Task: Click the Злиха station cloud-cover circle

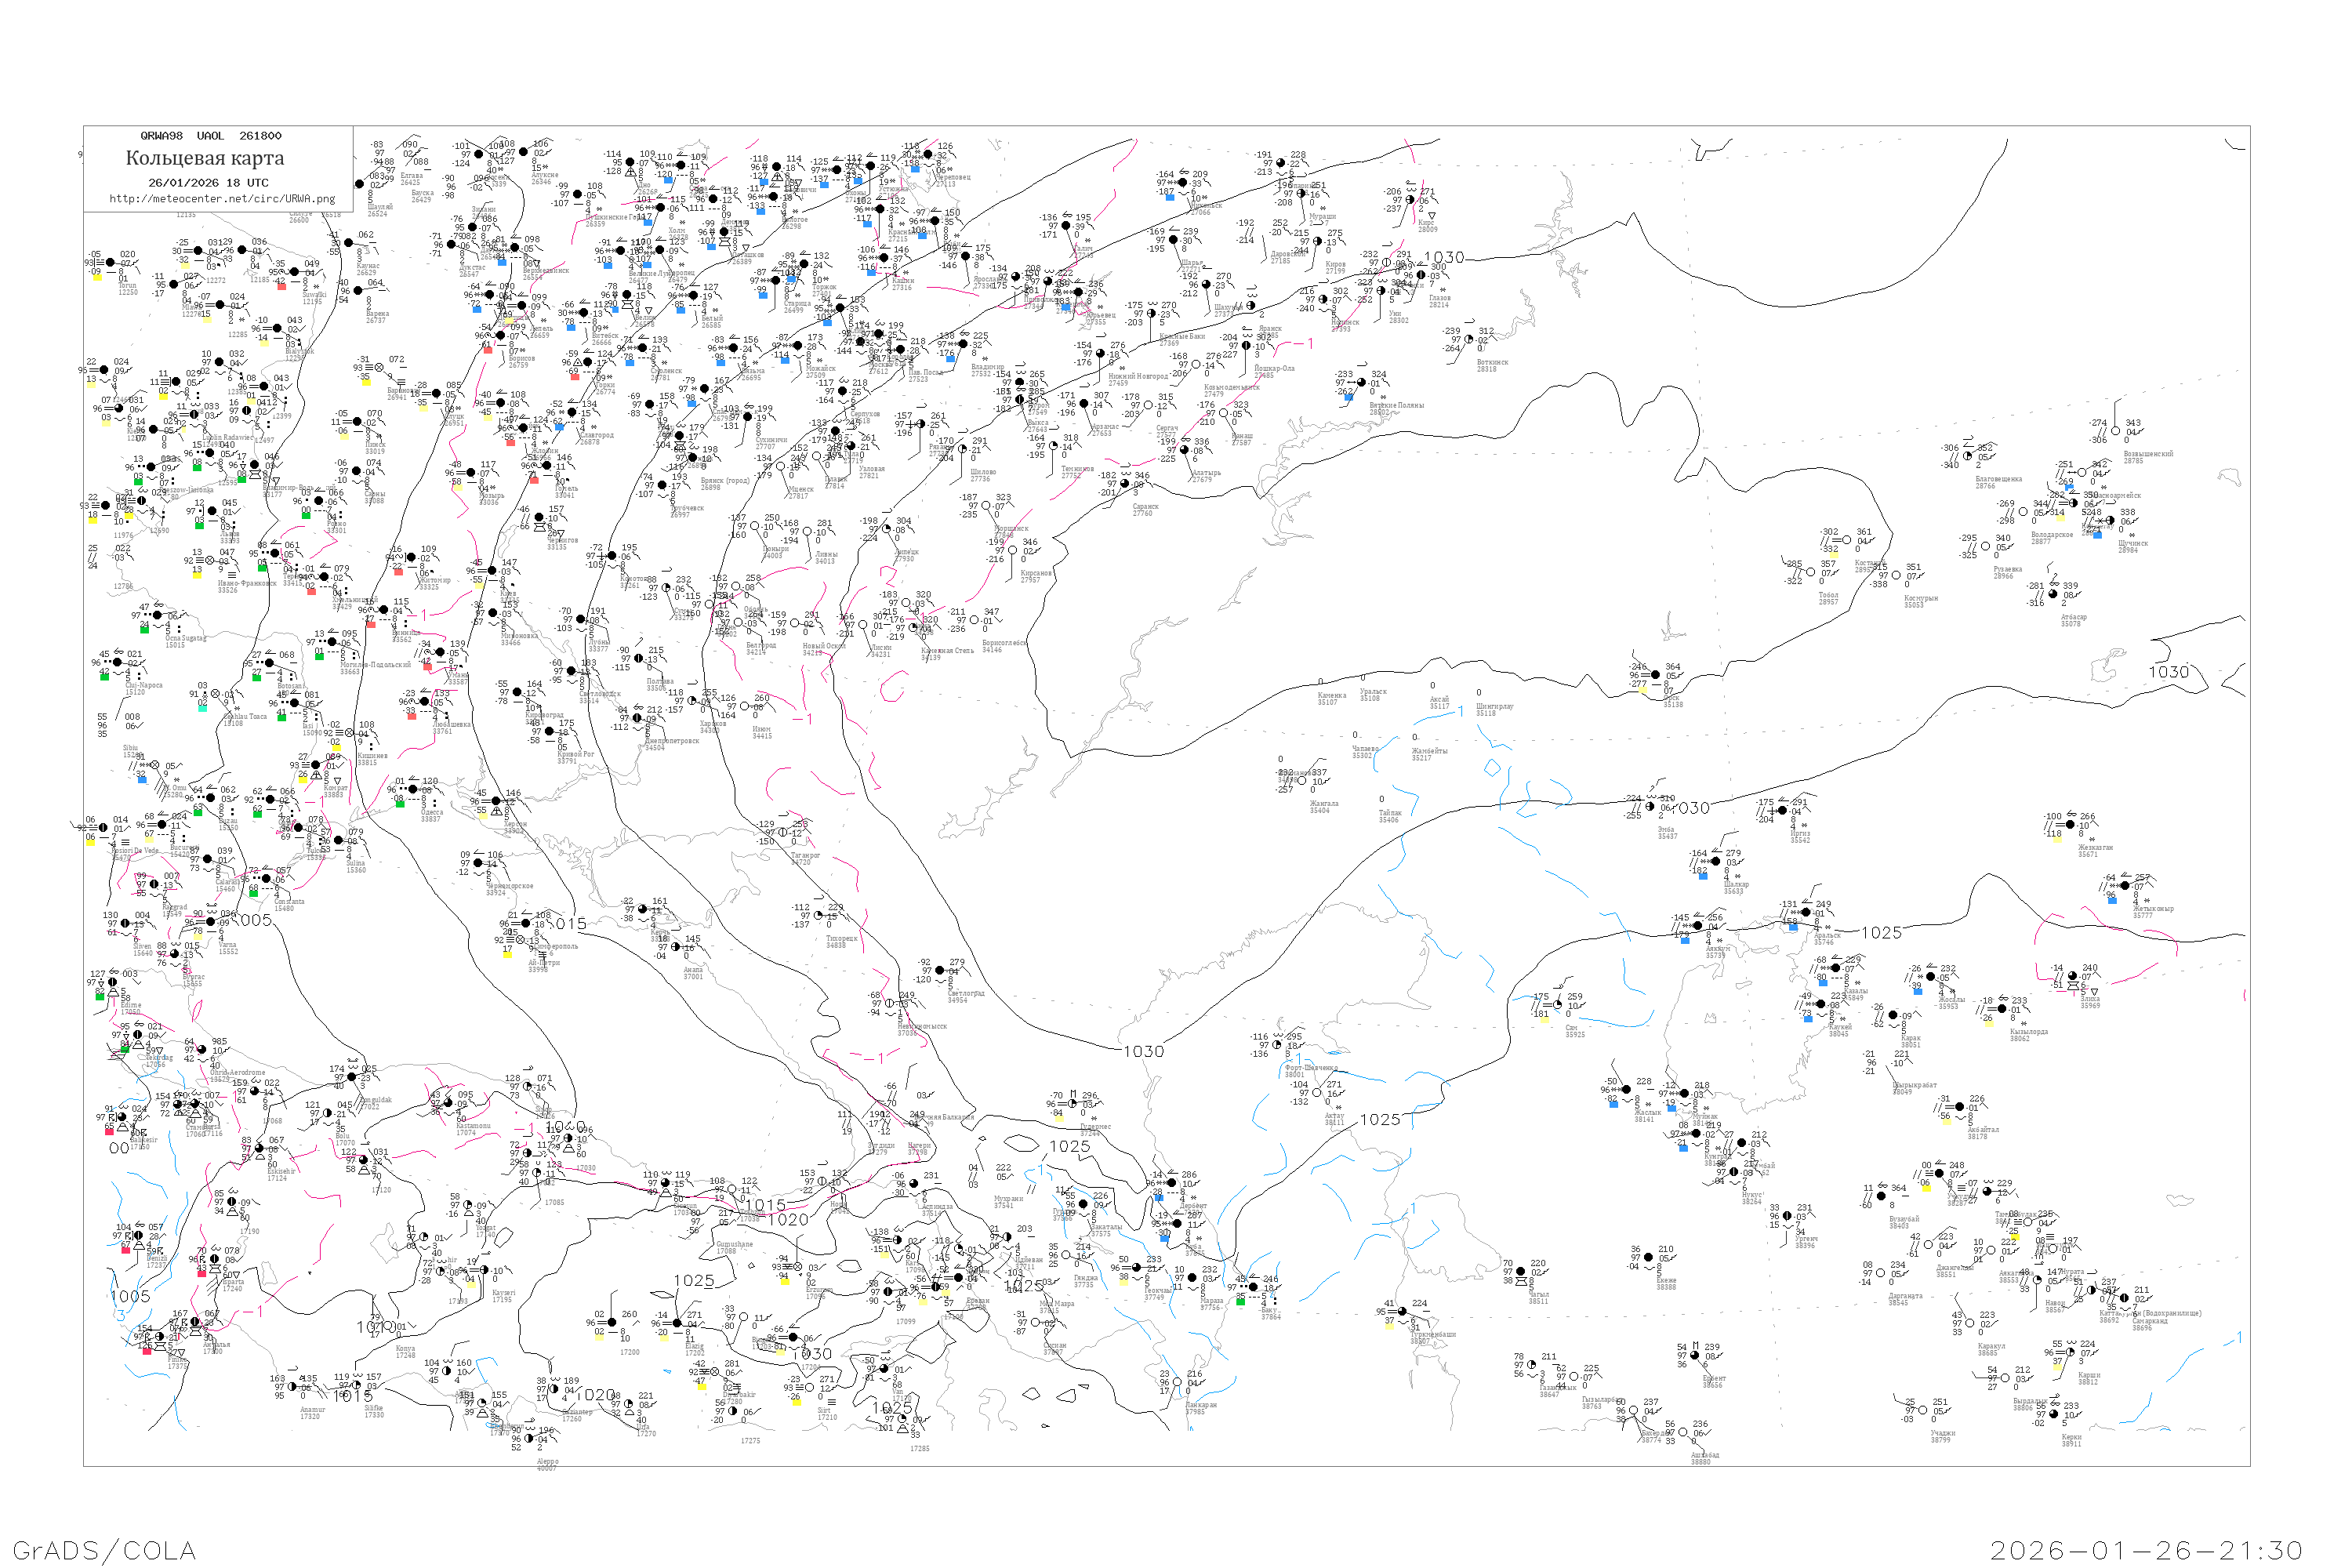Action: [x=2073, y=977]
